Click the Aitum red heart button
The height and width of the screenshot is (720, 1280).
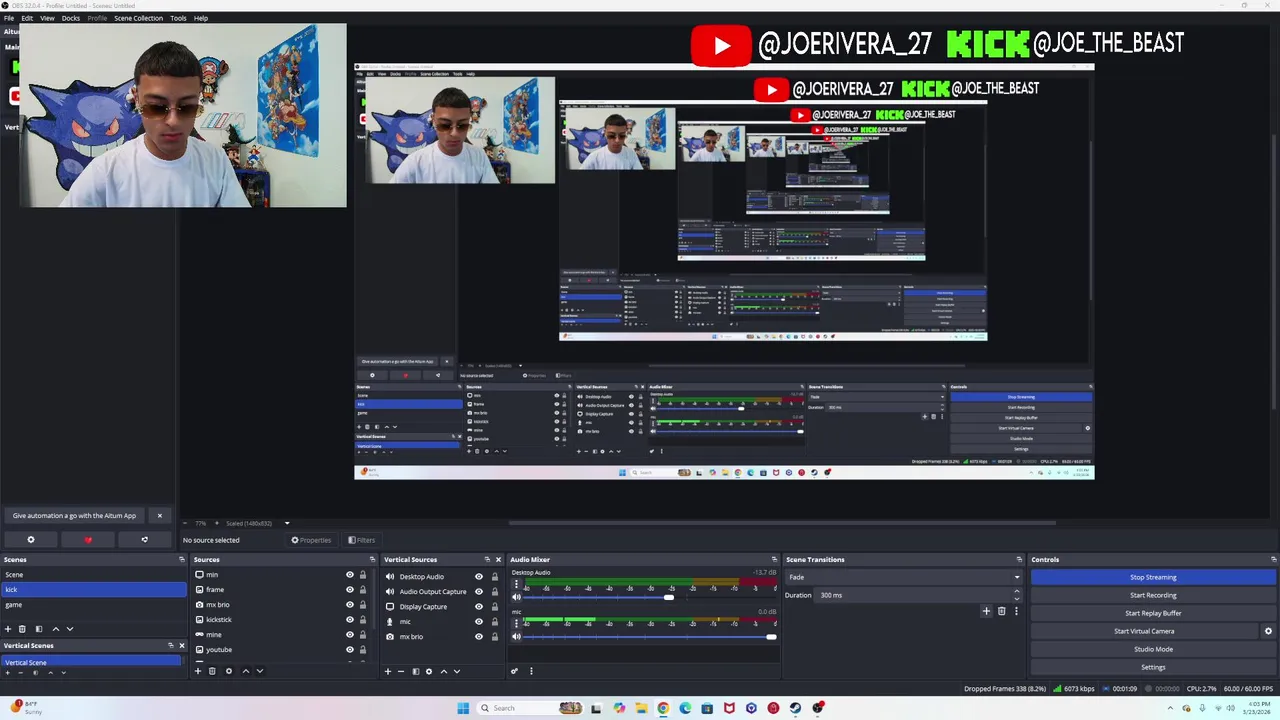(88, 540)
